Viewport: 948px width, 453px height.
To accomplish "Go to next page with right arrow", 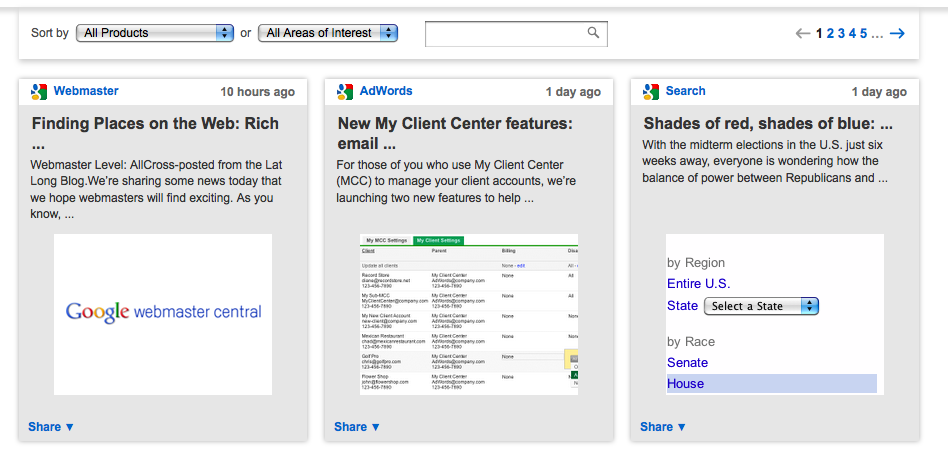I will [897, 34].
